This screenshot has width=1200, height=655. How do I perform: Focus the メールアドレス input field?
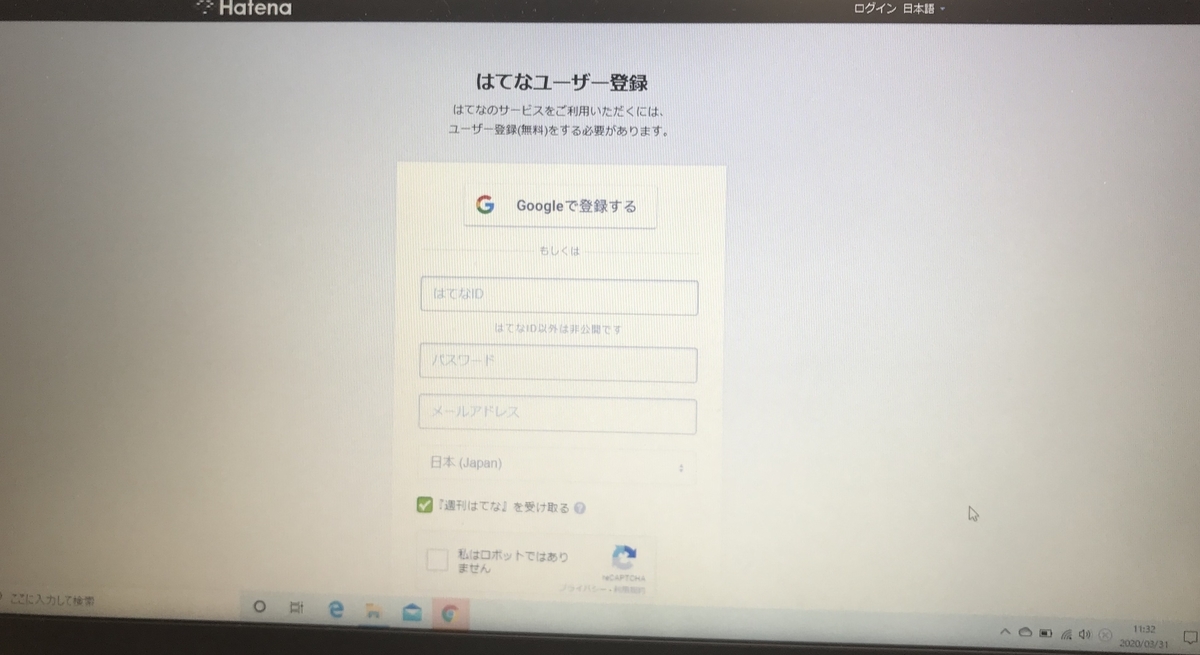tap(557, 415)
